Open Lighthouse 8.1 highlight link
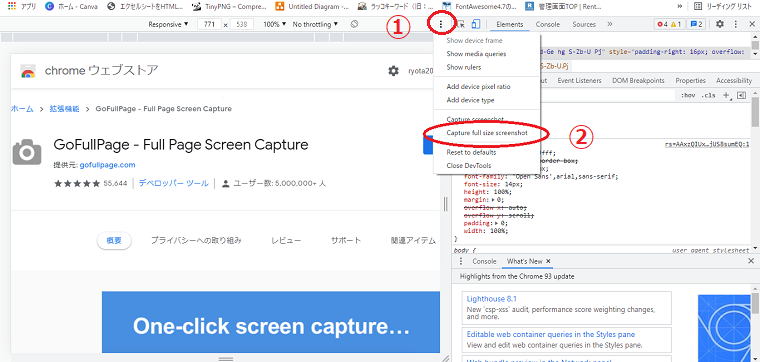Image resolution: width=760 pixels, height=362 pixels. point(491,299)
